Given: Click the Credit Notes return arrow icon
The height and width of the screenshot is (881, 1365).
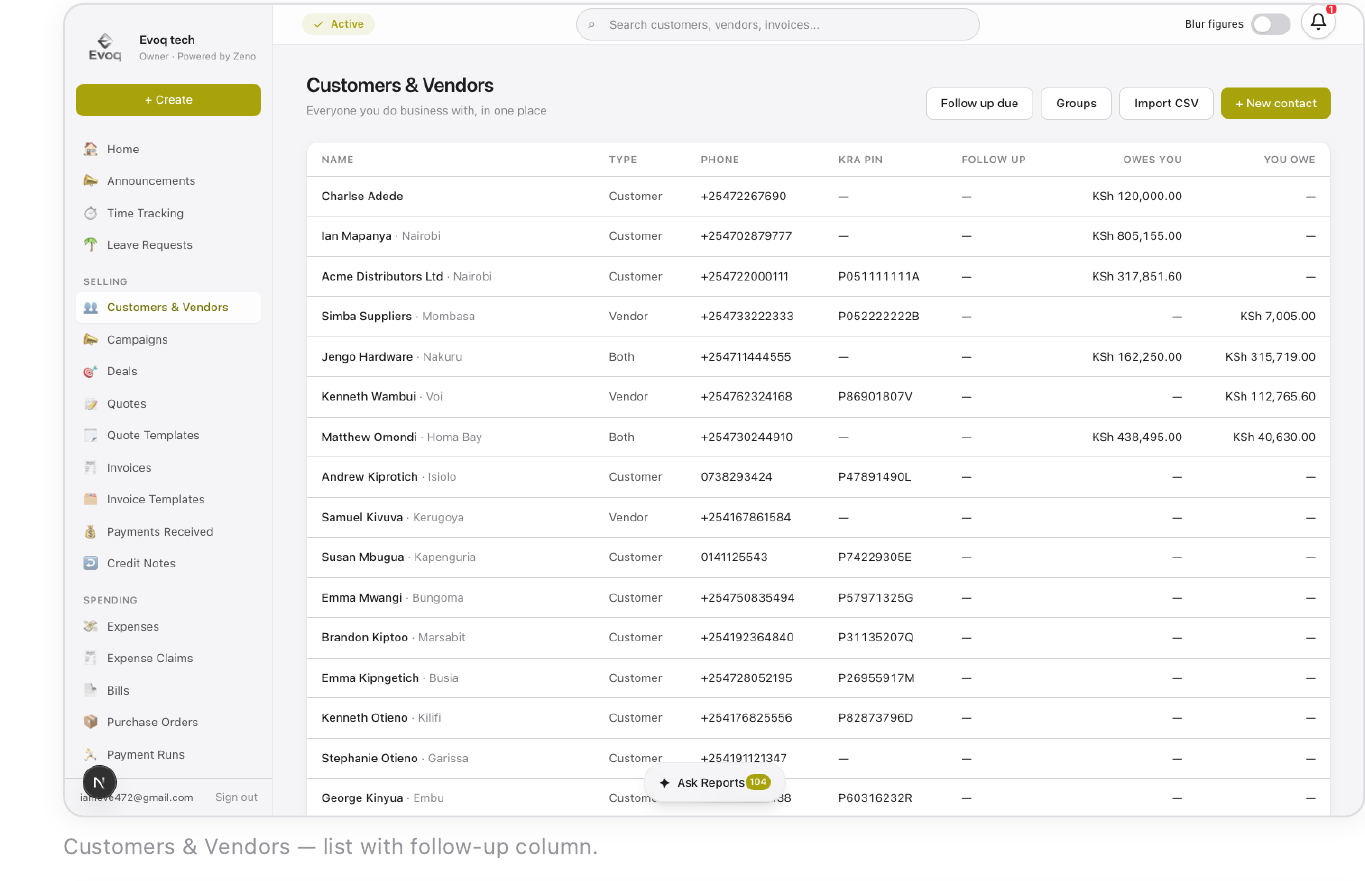Looking at the screenshot, I should click(x=91, y=563).
